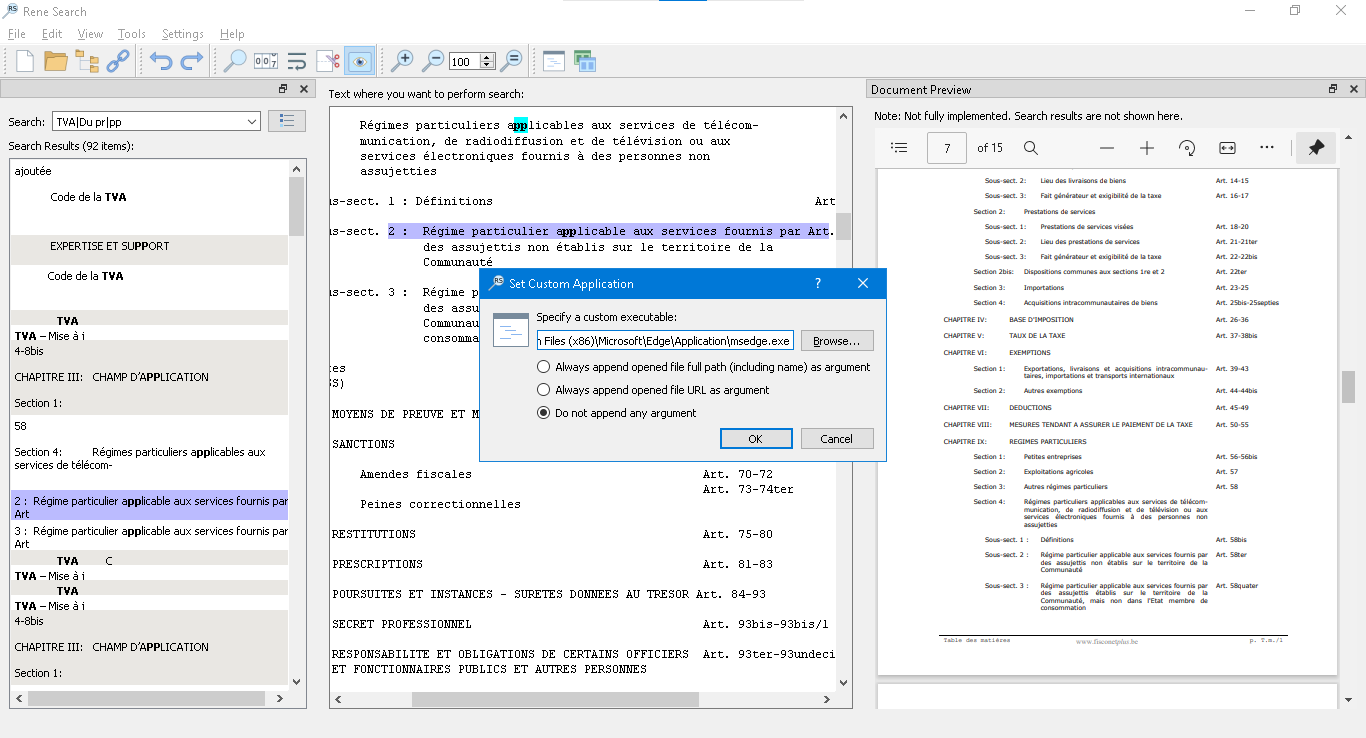Click the Browse... button

pos(837,341)
